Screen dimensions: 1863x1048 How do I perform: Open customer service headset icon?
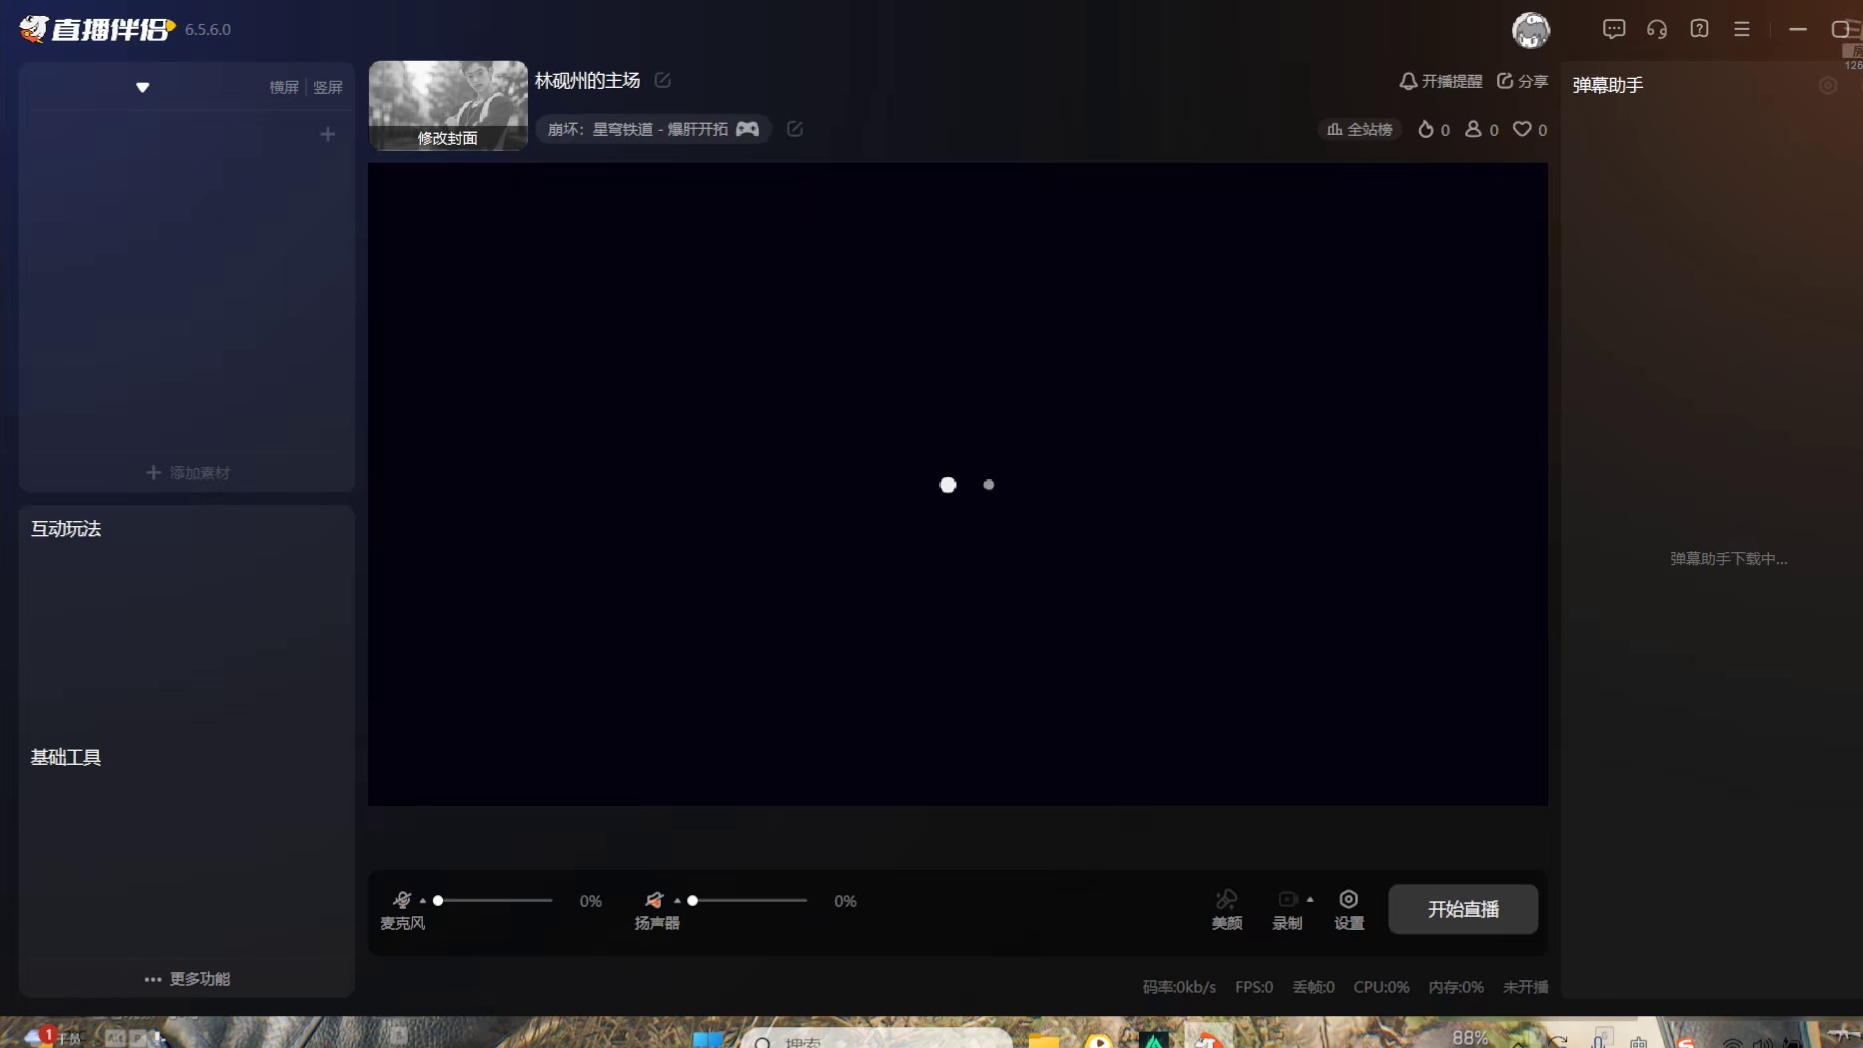tap(1656, 29)
